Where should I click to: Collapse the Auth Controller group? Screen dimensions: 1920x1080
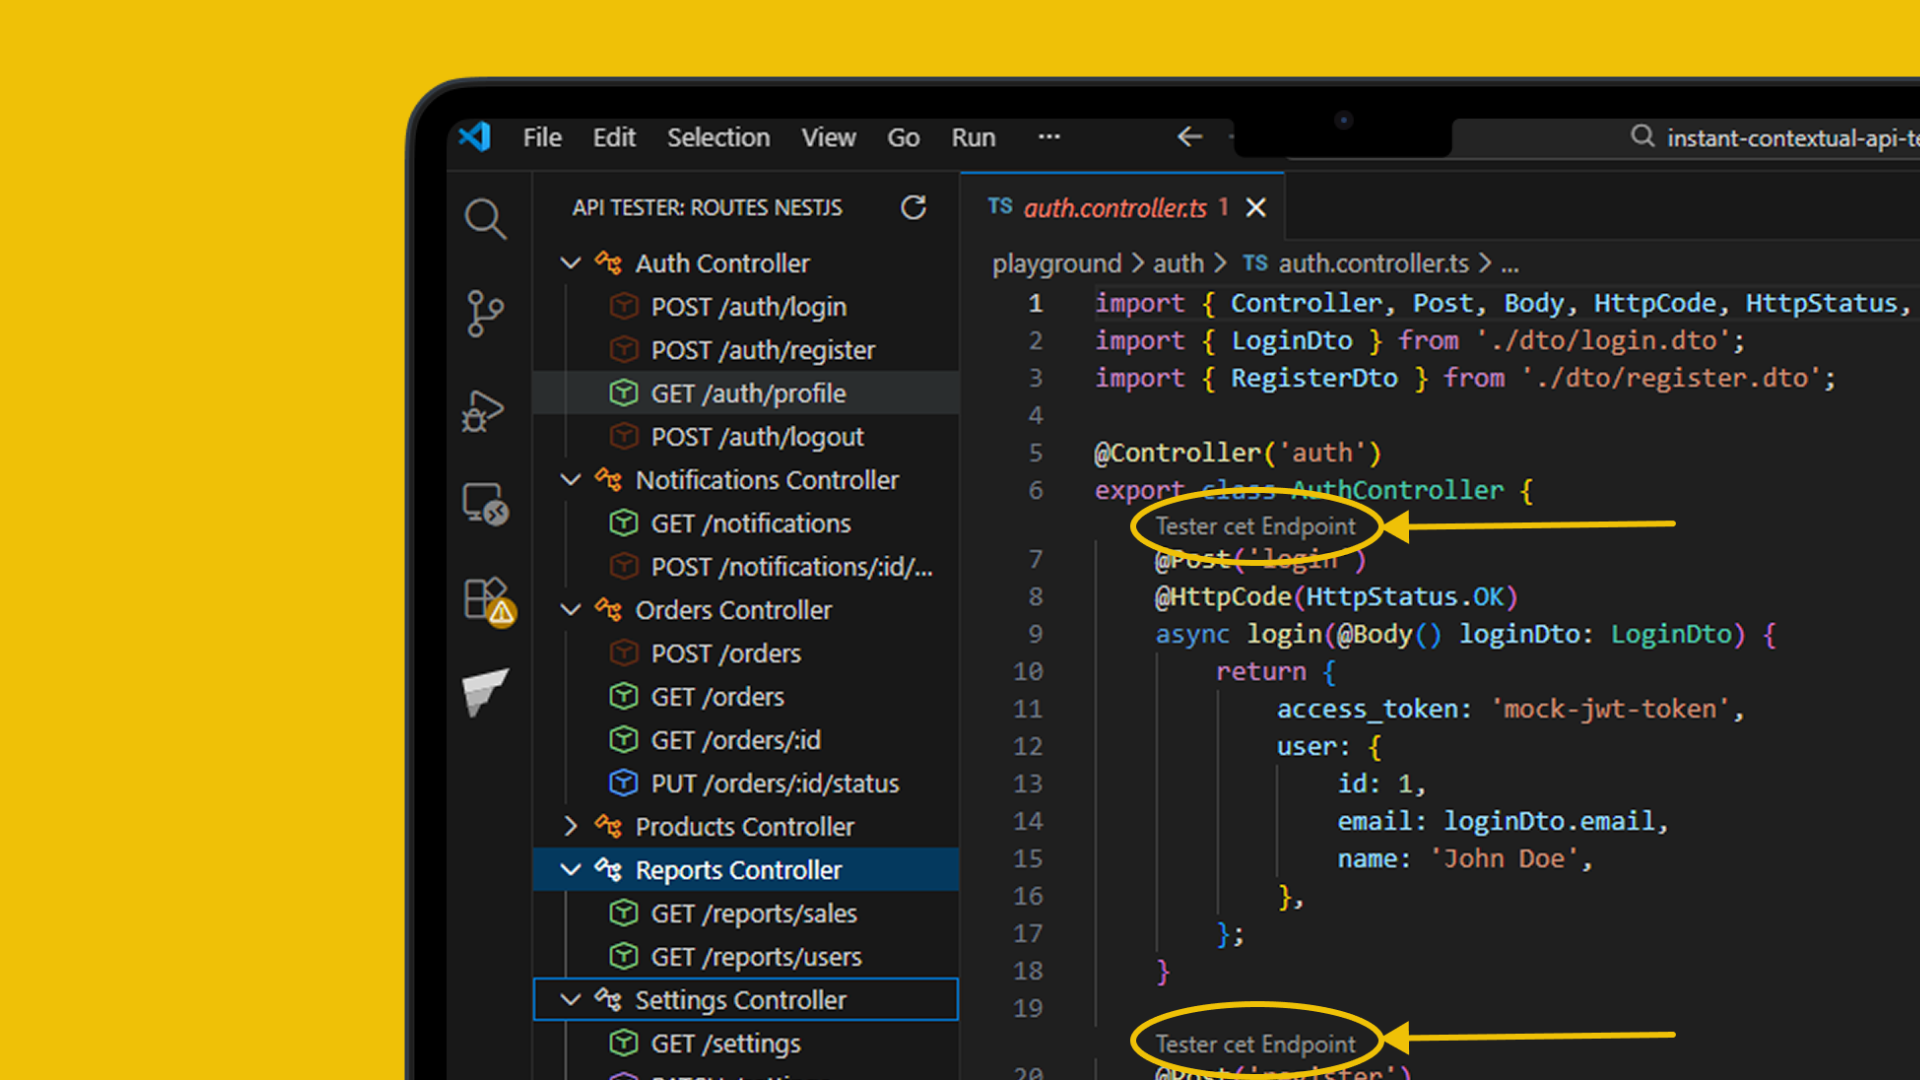click(x=570, y=262)
